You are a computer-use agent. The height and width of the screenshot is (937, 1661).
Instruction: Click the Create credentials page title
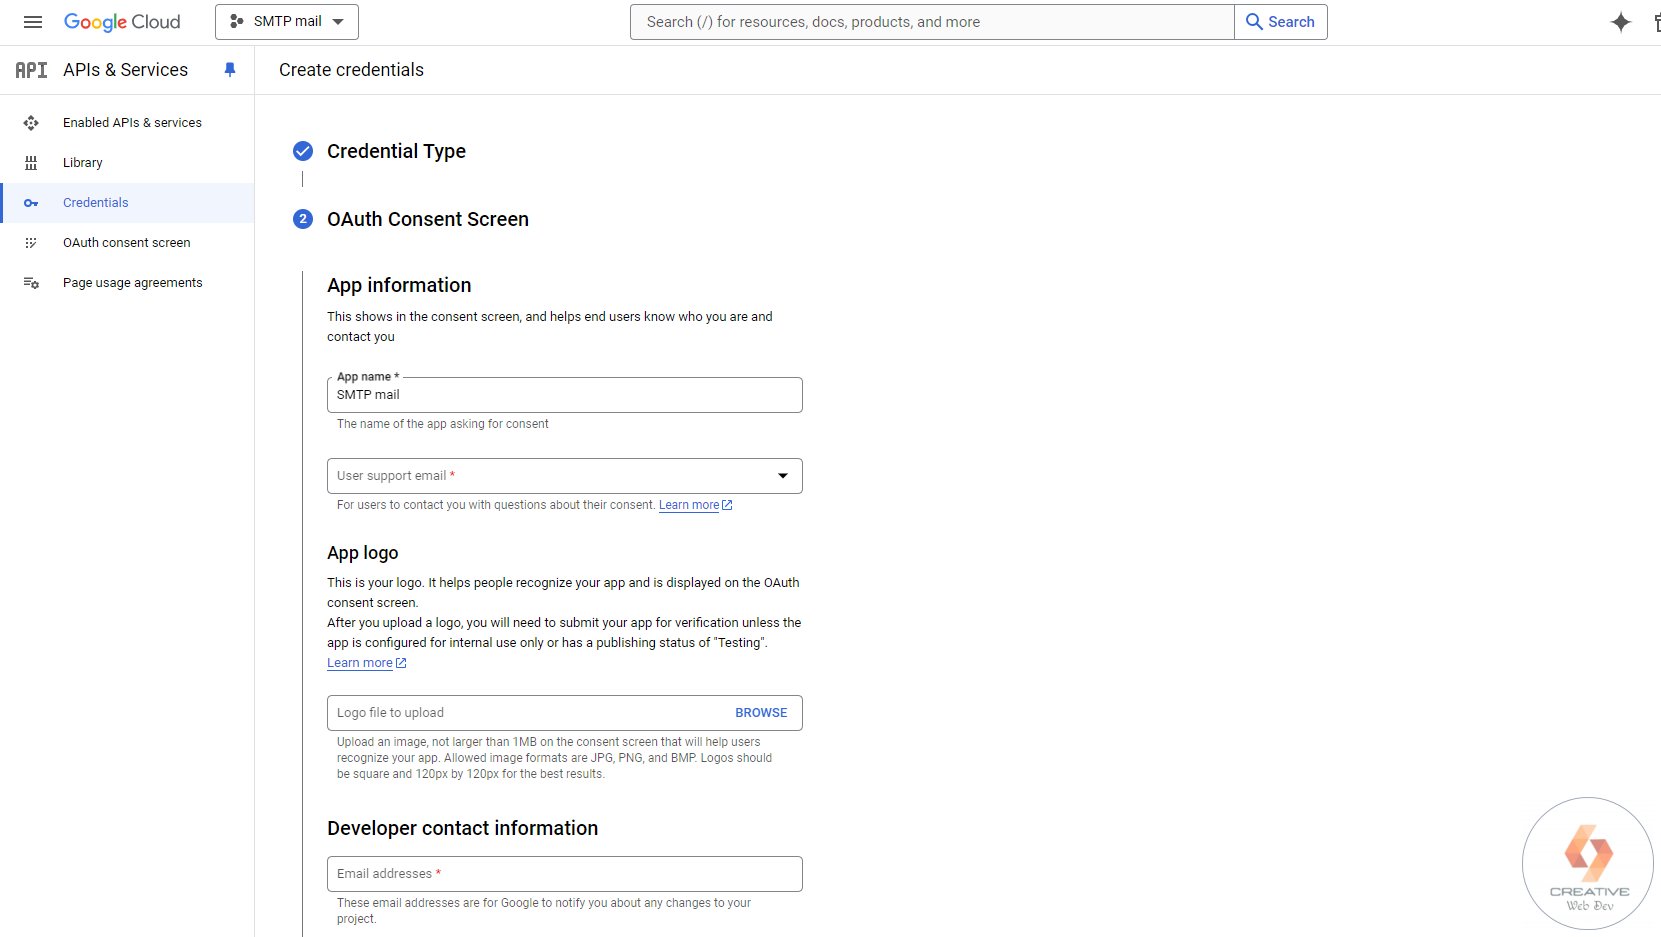(351, 70)
